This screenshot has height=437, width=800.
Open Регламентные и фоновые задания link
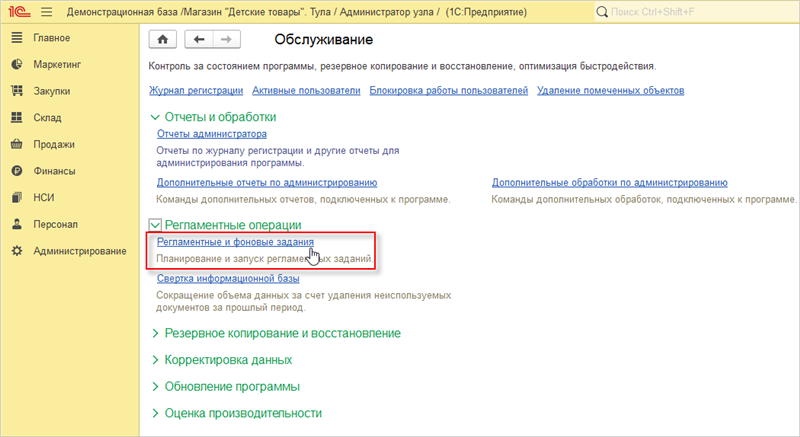pos(235,242)
